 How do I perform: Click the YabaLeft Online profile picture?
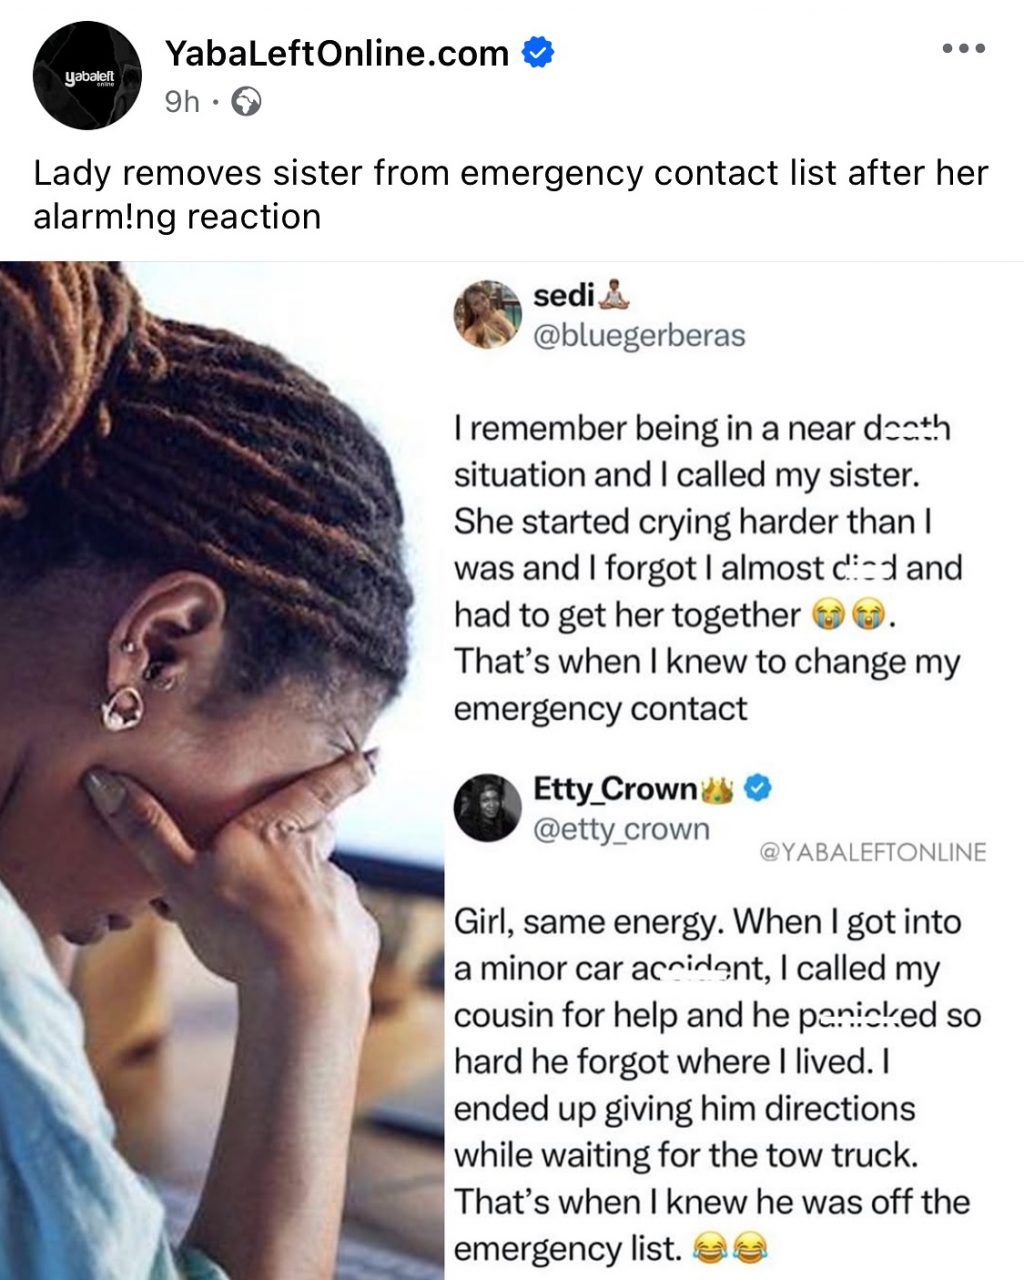(87, 75)
